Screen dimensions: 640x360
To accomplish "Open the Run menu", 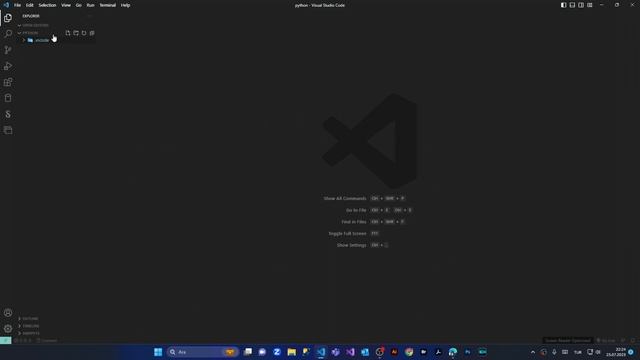I will pos(90,5).
